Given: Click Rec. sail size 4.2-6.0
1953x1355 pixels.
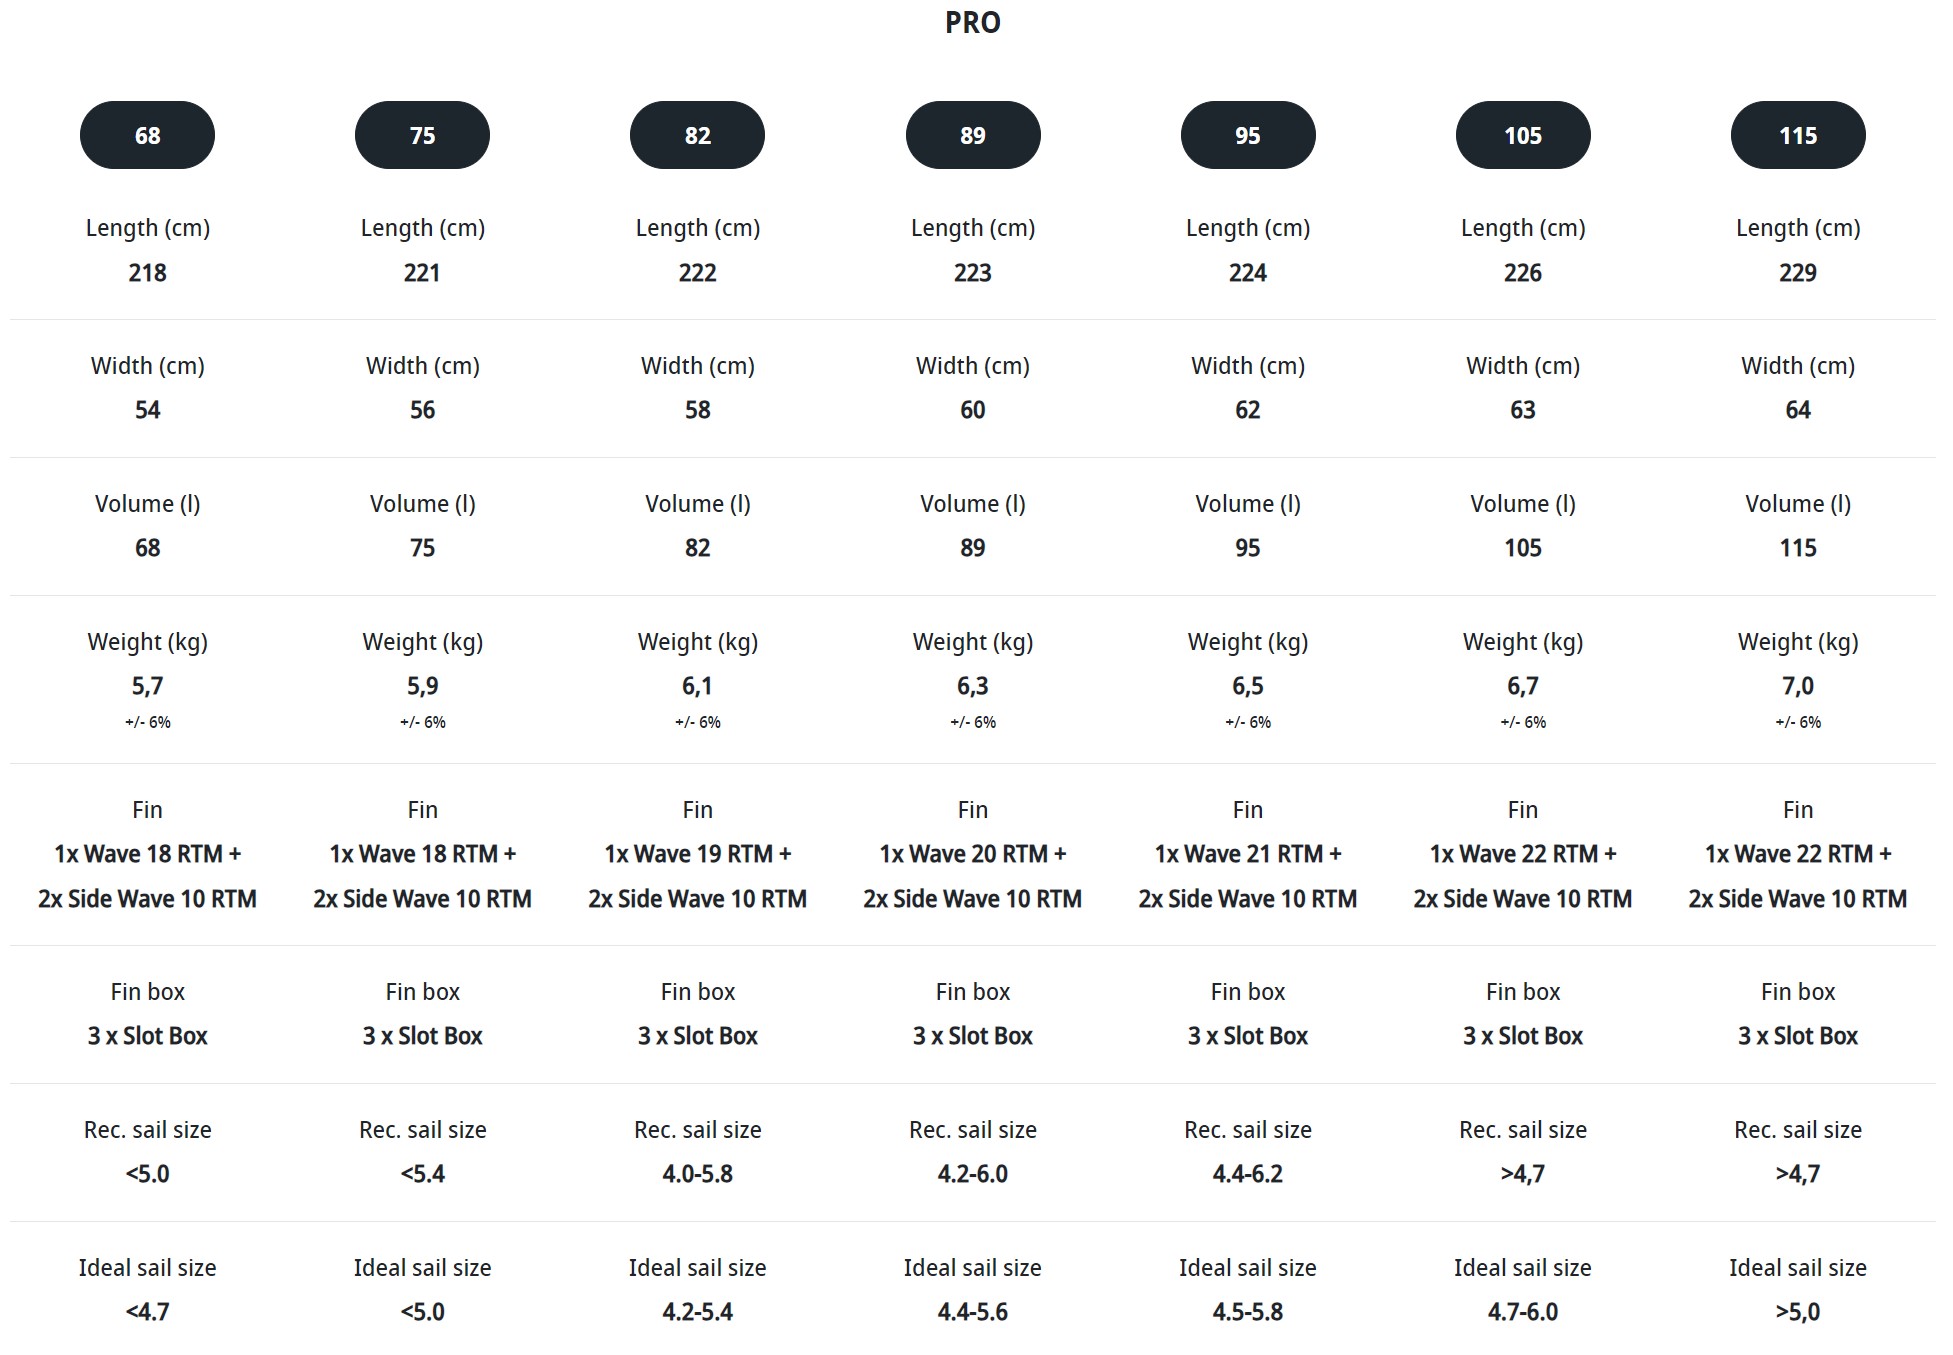Looking at the screenshot, I should [973, 1174].
